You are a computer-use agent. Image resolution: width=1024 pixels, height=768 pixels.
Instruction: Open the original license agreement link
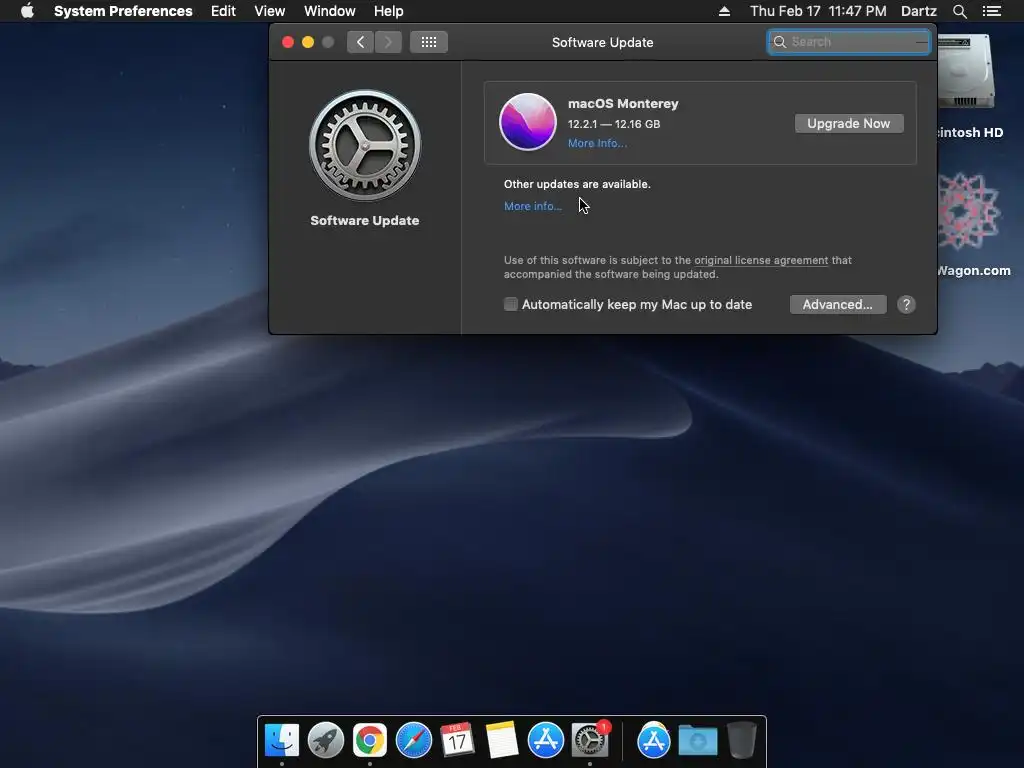click(761, 260)
